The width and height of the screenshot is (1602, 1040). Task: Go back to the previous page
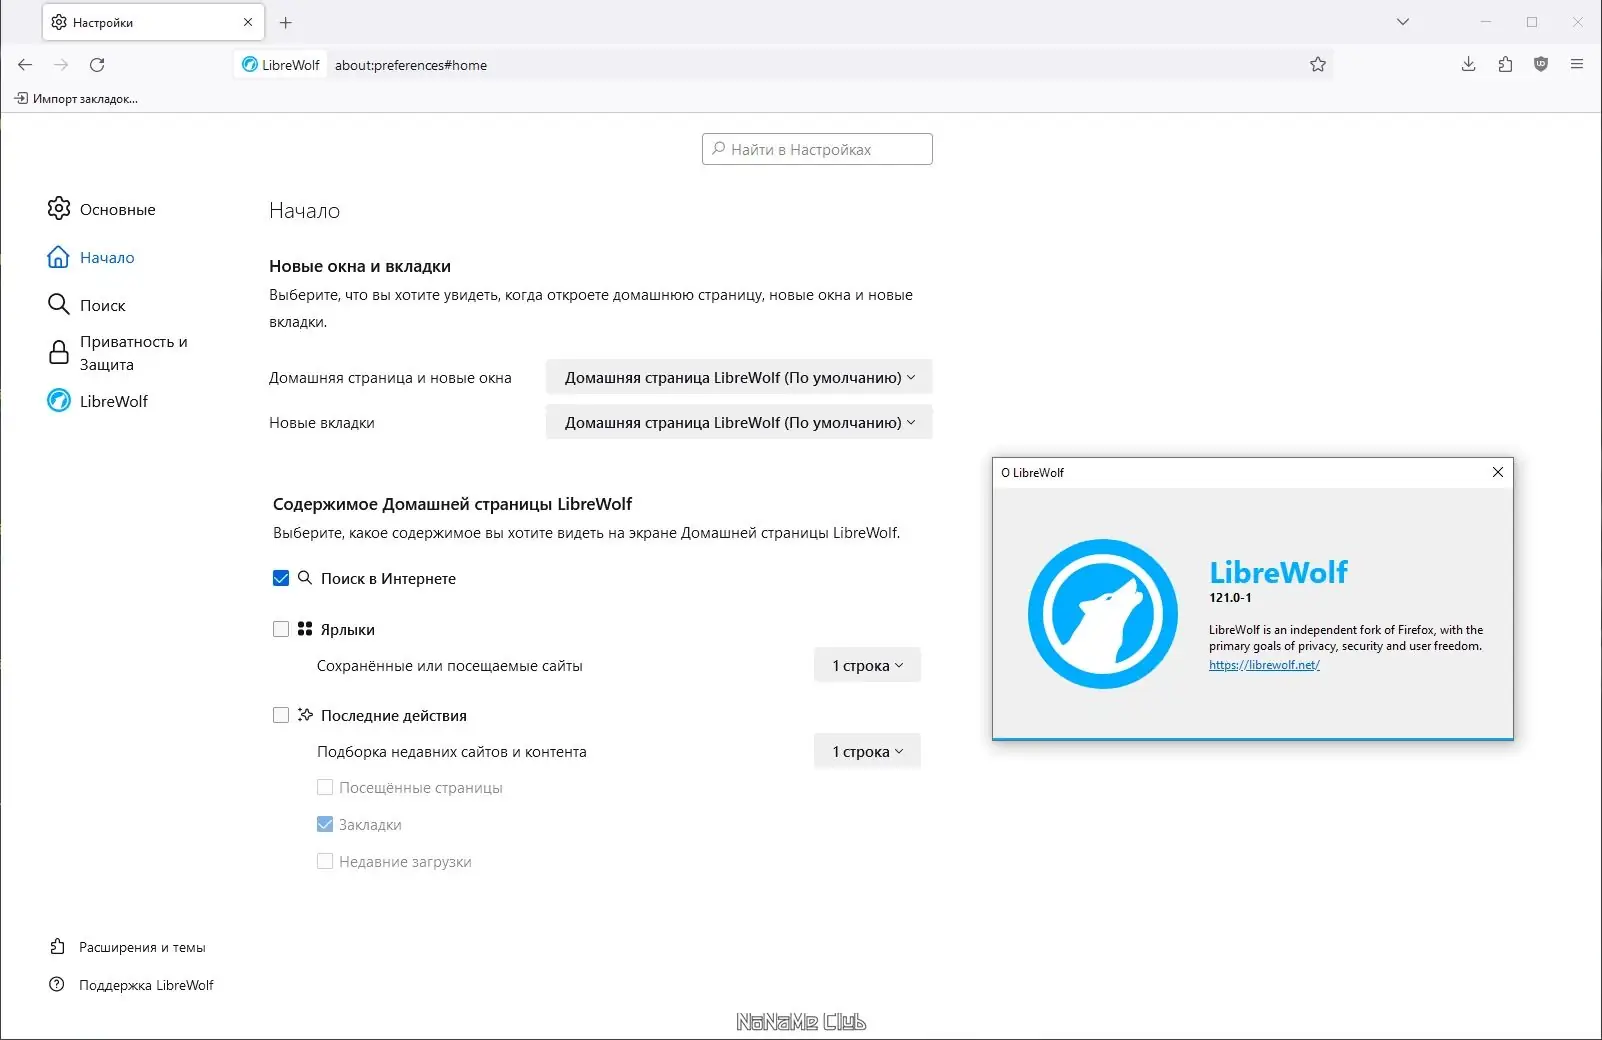(x=25, y=65)
